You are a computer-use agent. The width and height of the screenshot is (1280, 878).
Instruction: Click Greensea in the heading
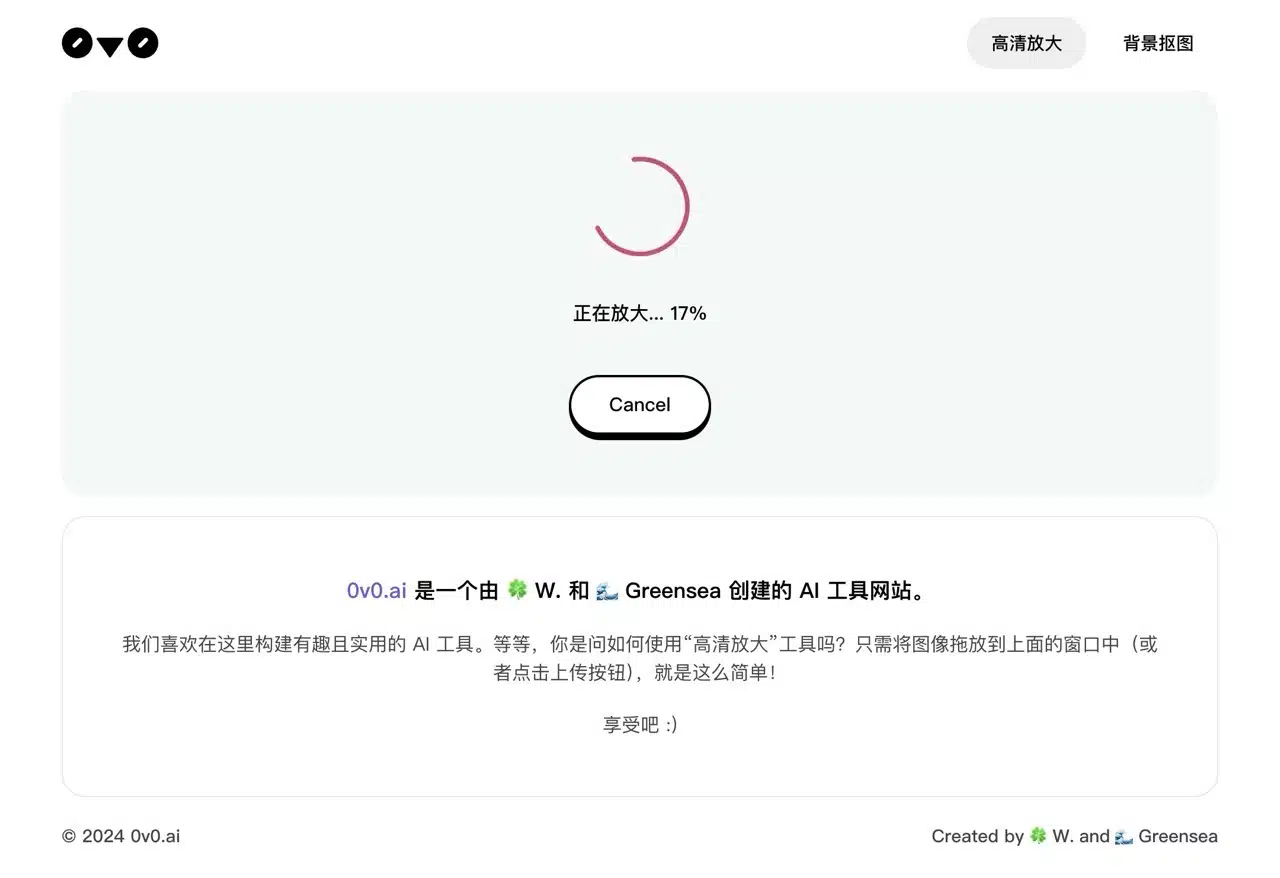[673, 591]
